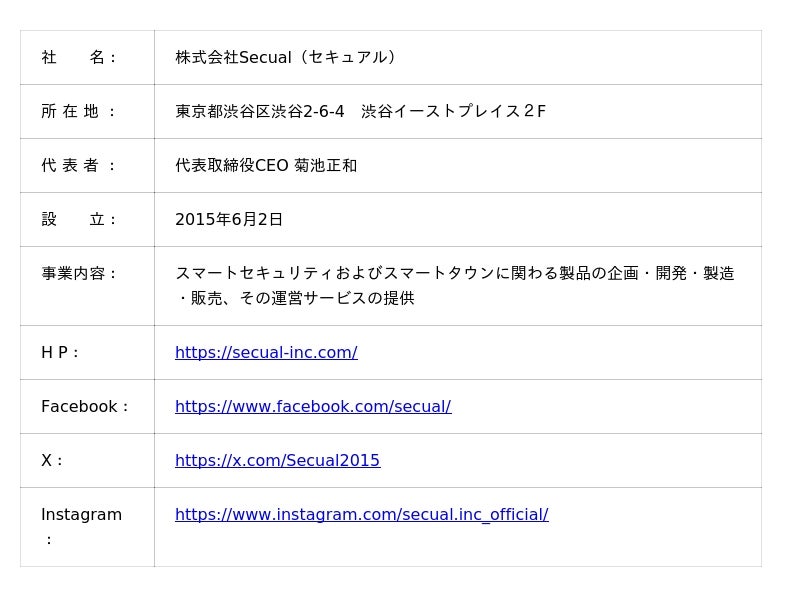Click the Facebook row label
Screen dimensions: 800x597
point(84,406)
